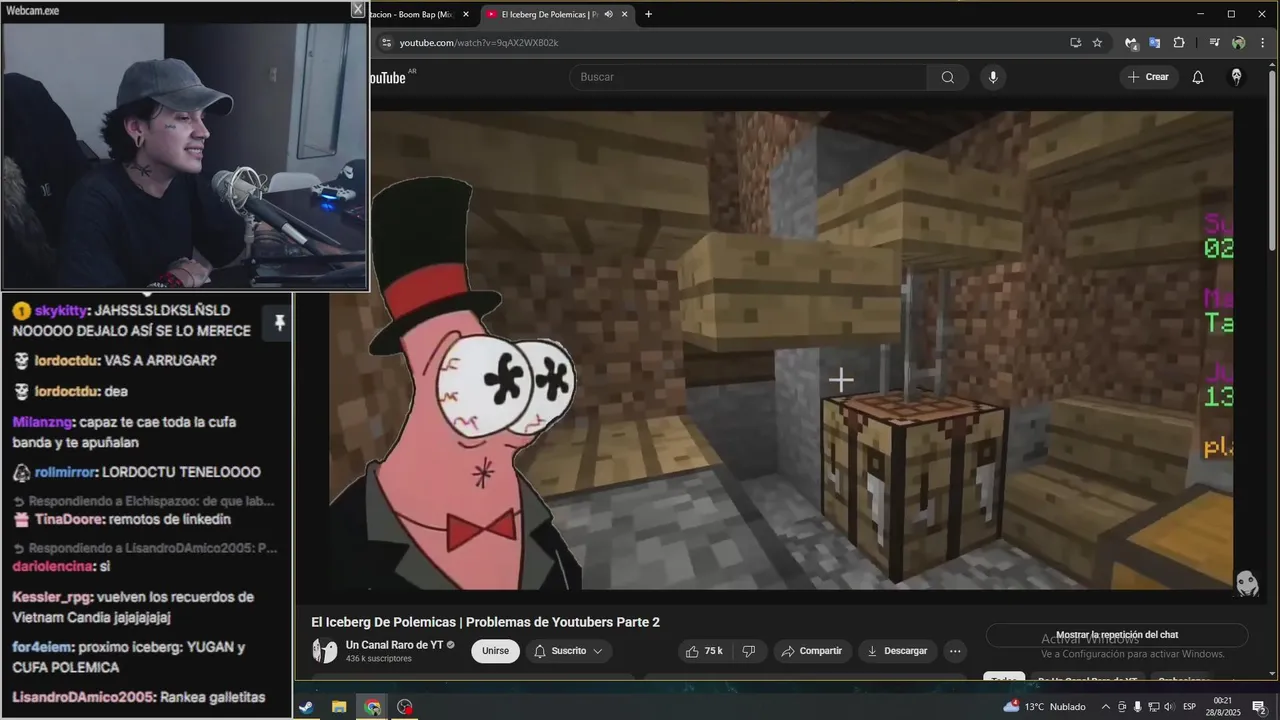
Task: Close the Webcam.exe overlay window
Action: click(358, 9)
